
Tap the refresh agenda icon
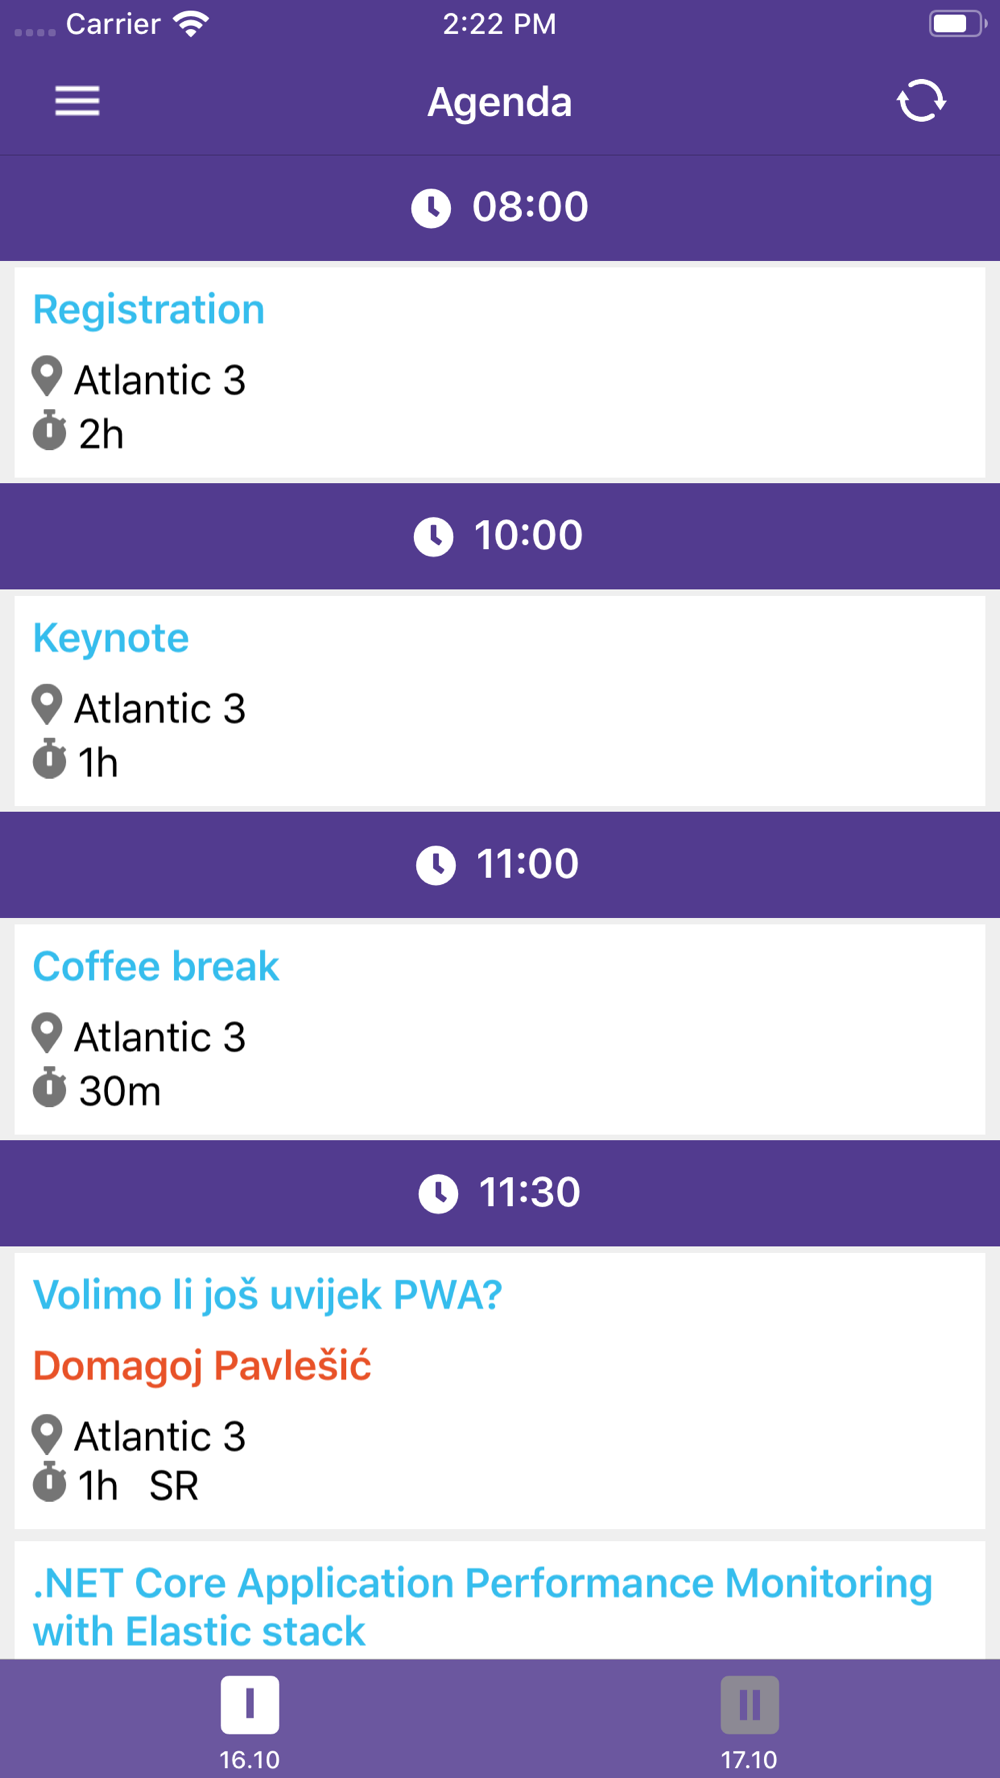(x=920, y=101)
